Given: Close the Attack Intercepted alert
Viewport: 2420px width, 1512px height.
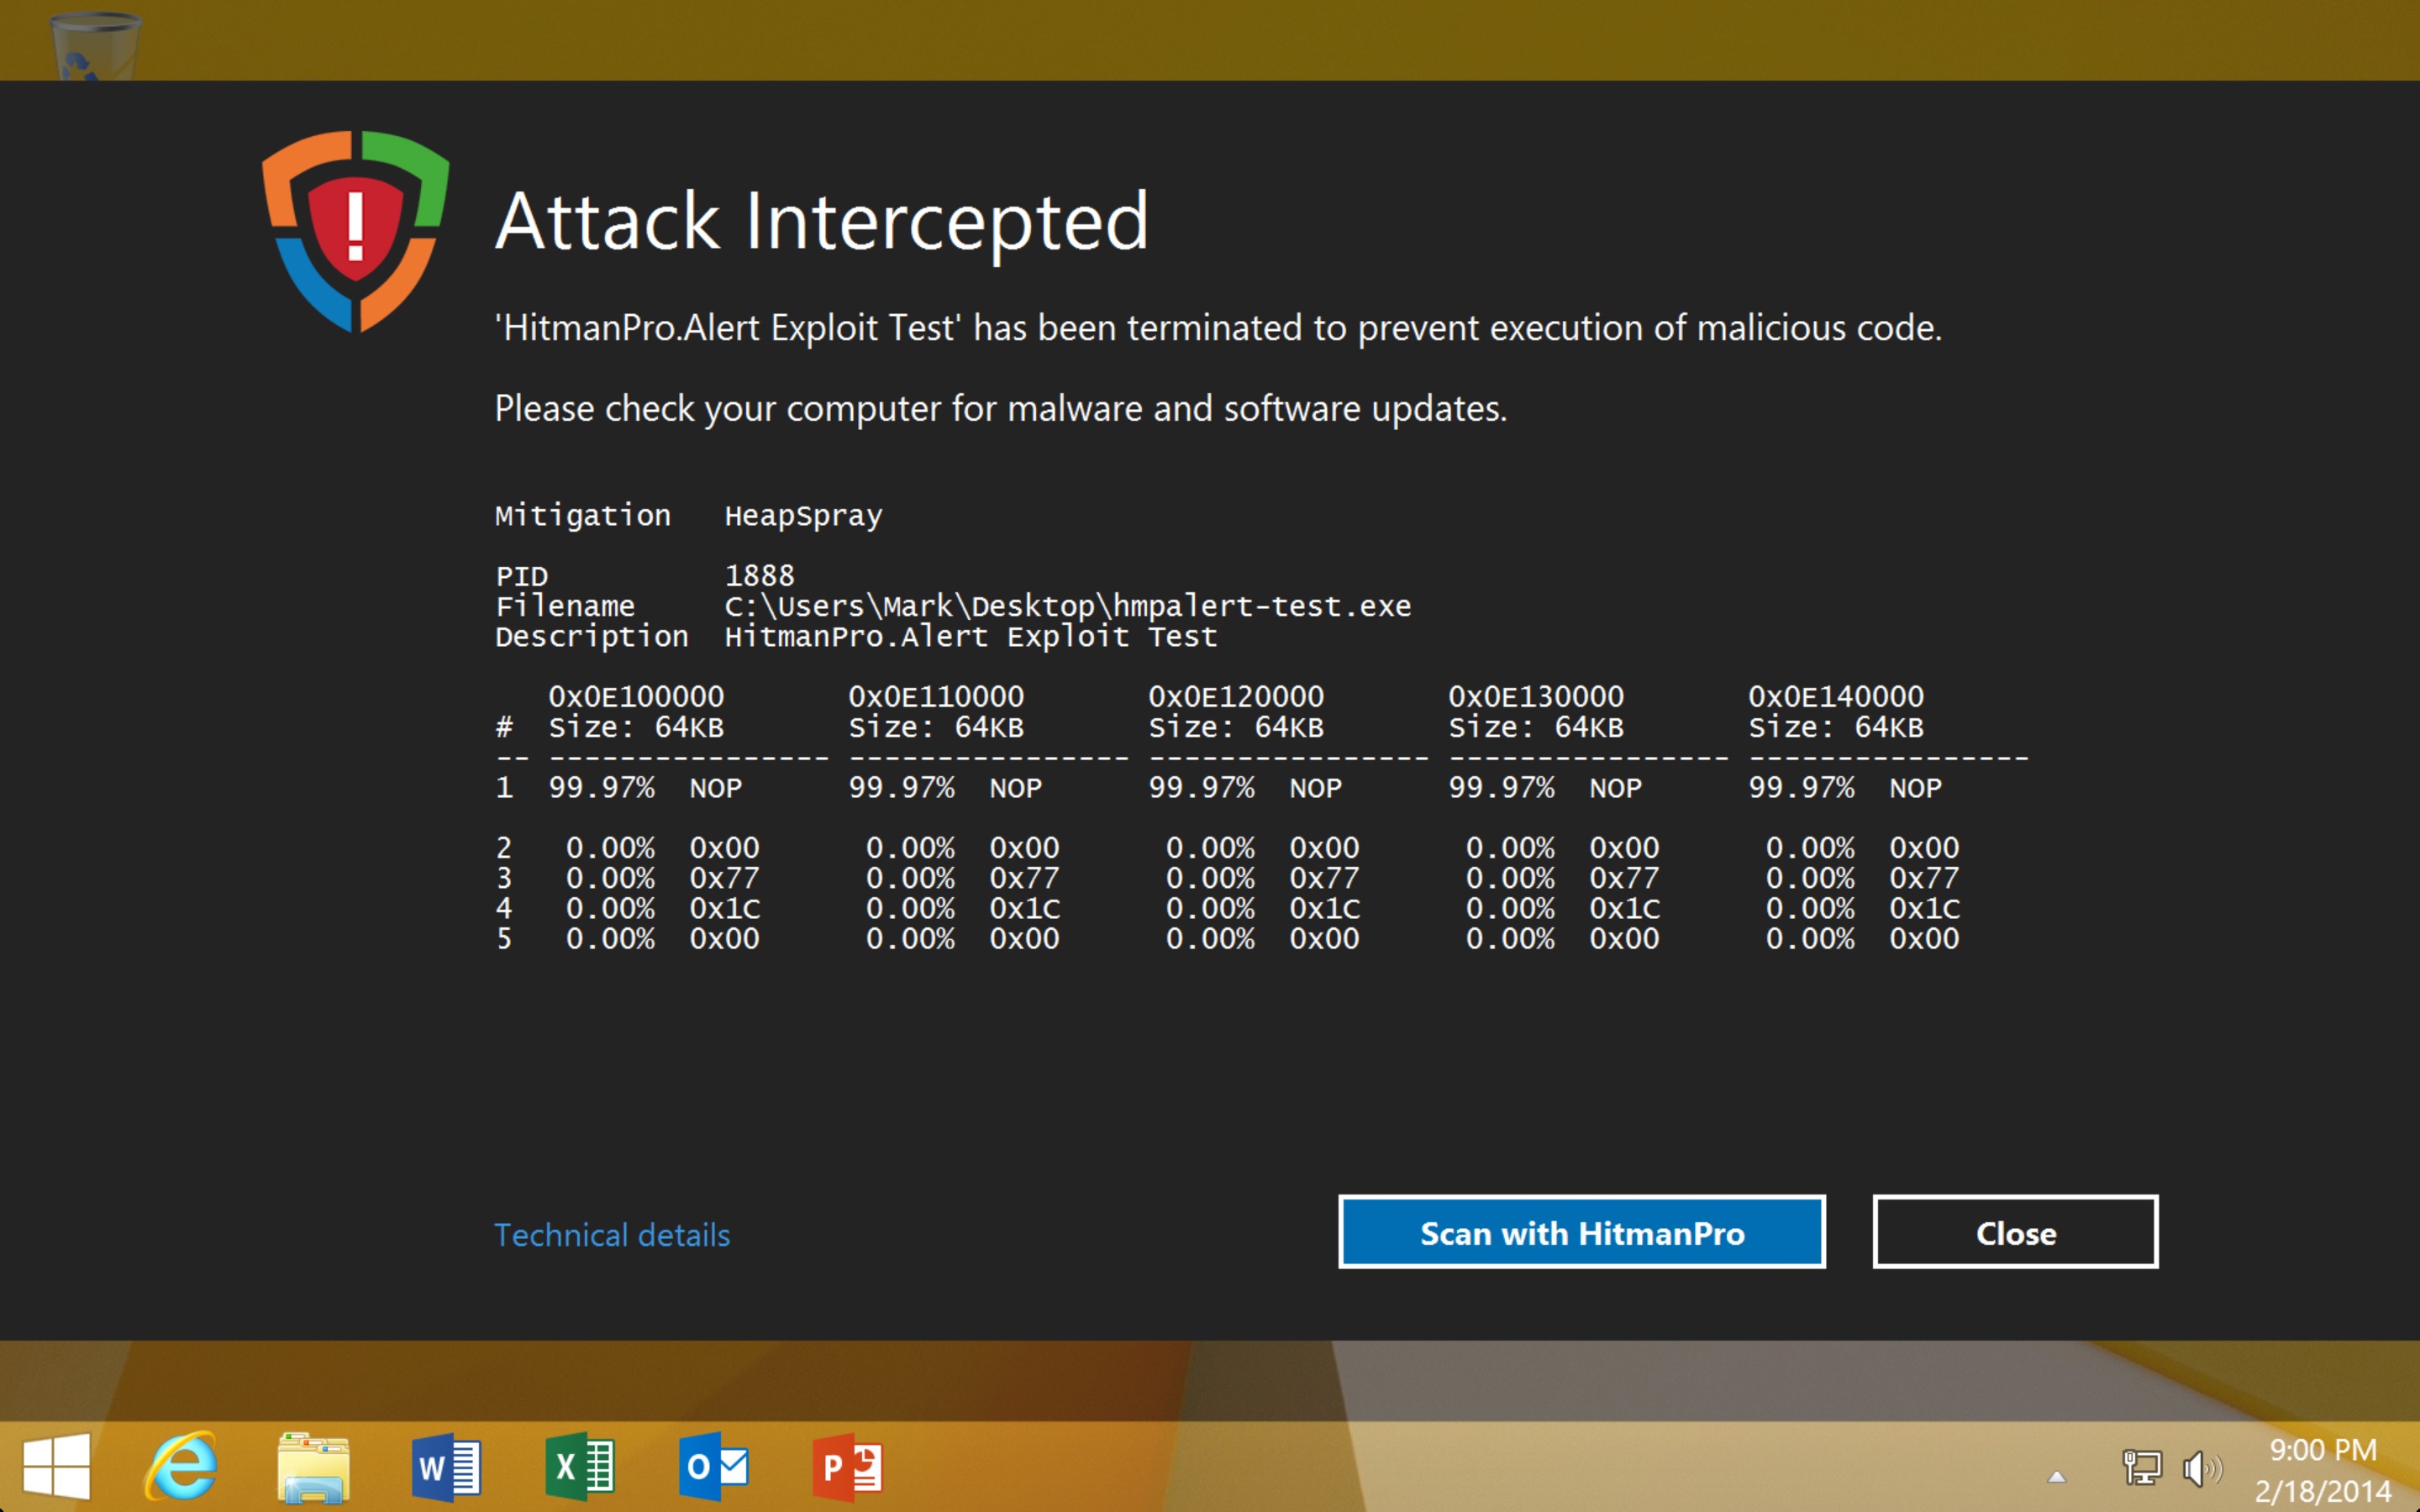Looking at the screenshot, I should click(2014, 1232).
